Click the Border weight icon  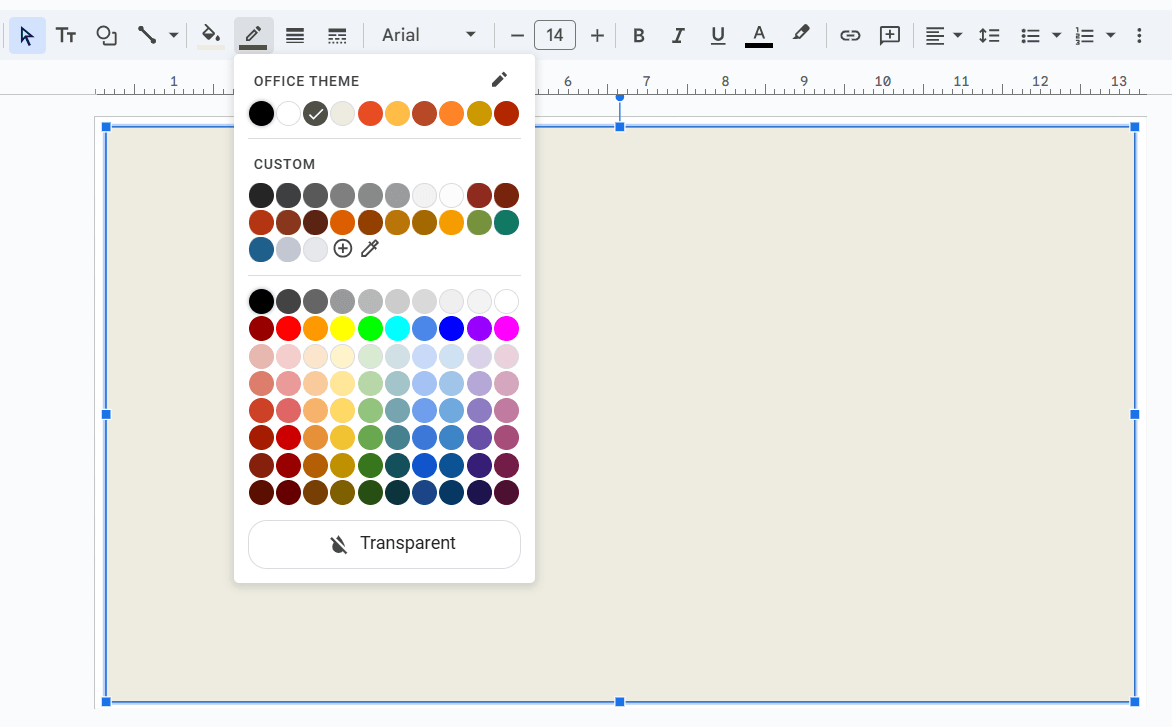295,35
